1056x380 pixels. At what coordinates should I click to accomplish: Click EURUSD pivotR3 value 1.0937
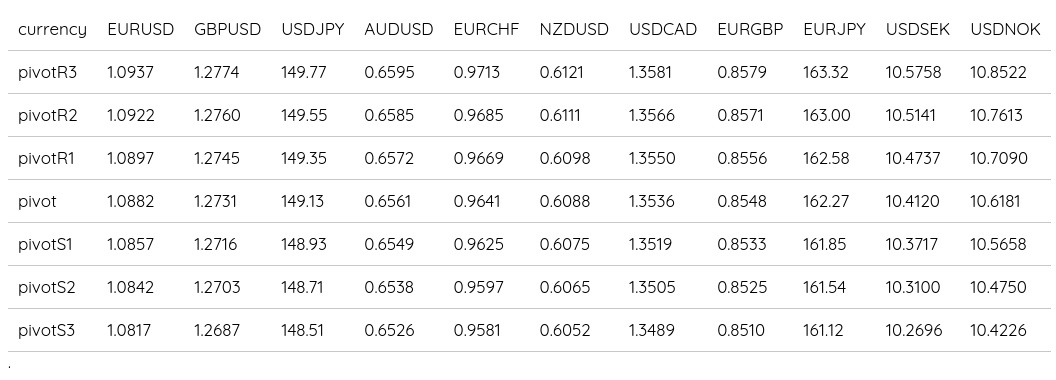131,72
